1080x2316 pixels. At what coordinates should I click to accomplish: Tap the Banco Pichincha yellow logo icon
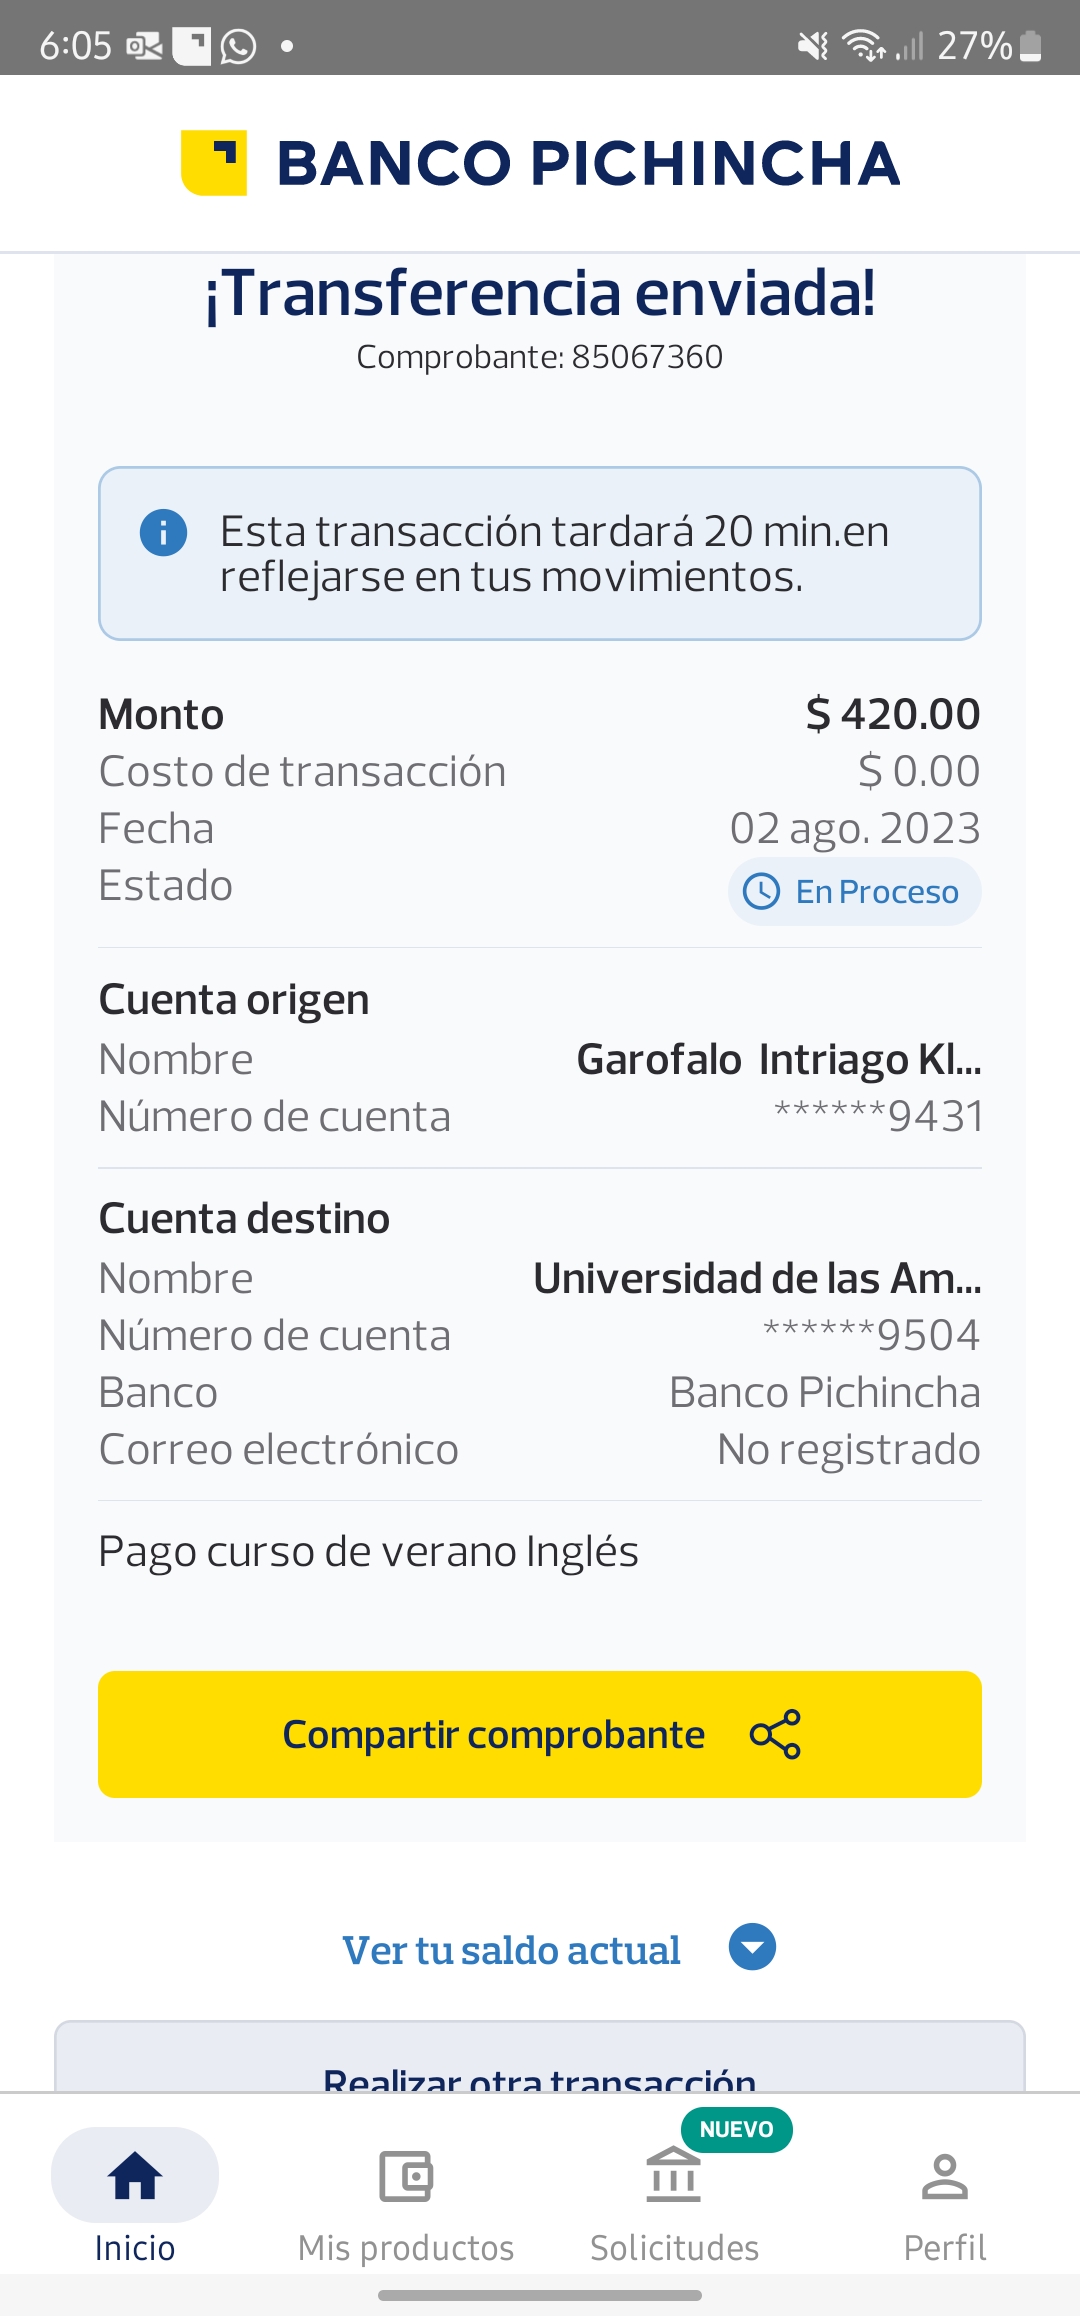click(x=214, y=163)
